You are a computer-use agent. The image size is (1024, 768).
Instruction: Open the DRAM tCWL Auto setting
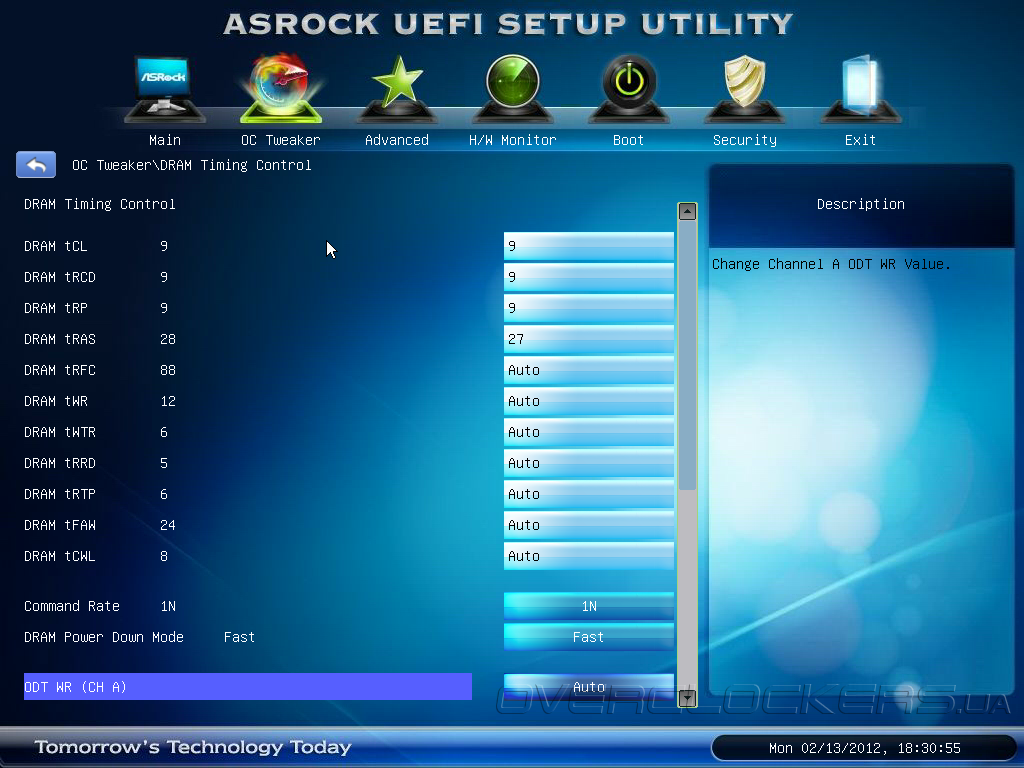(589, 556)
